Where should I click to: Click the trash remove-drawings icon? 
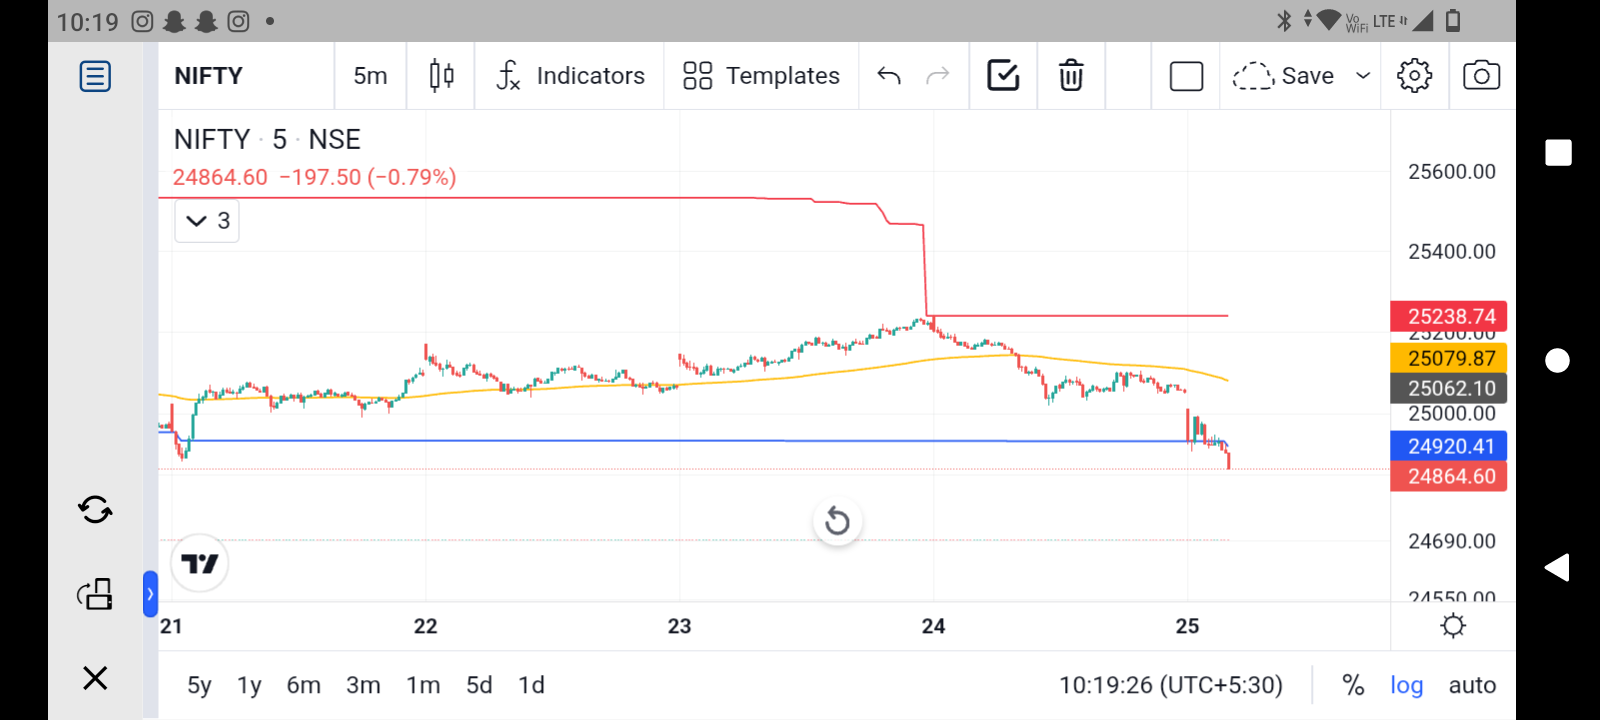coord(1071,76)
